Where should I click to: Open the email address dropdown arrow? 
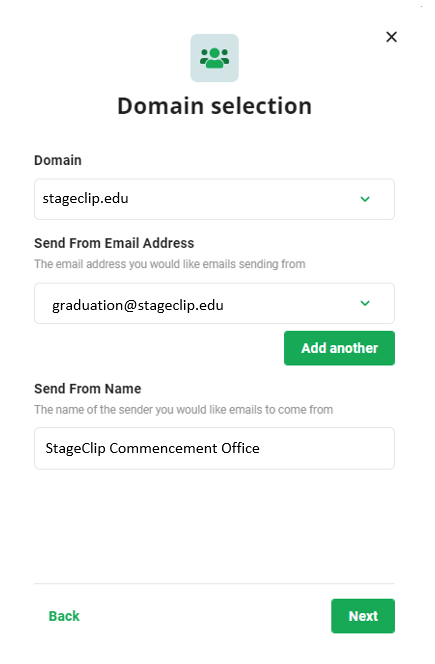(365, 303)
